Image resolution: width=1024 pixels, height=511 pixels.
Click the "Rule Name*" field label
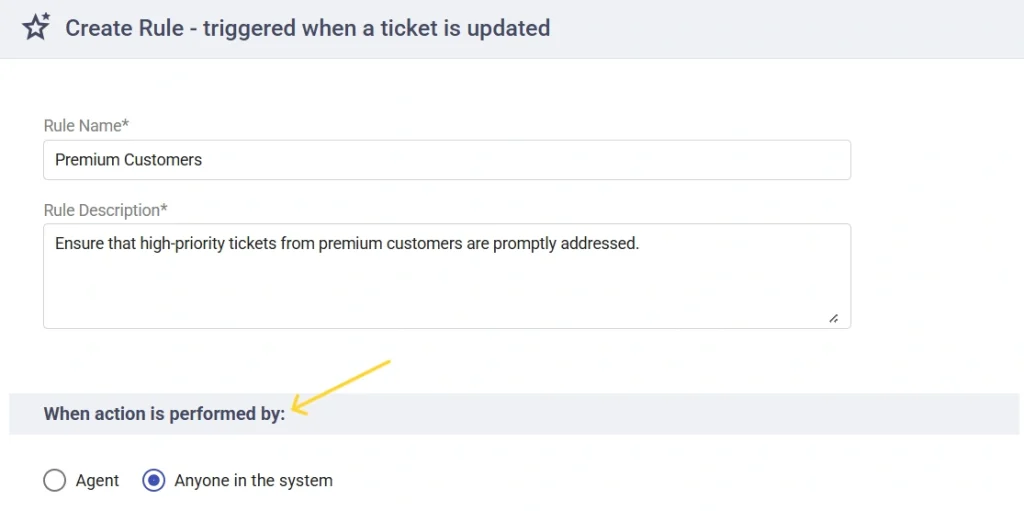[86, 126]
